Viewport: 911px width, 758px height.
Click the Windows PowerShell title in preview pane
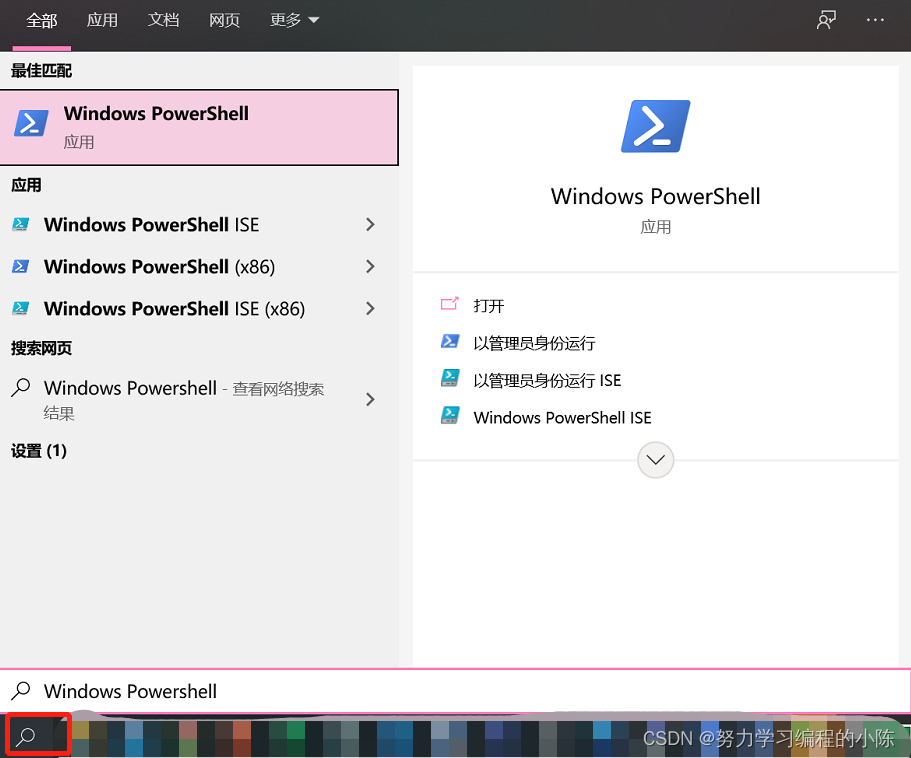tap(655, 196)
